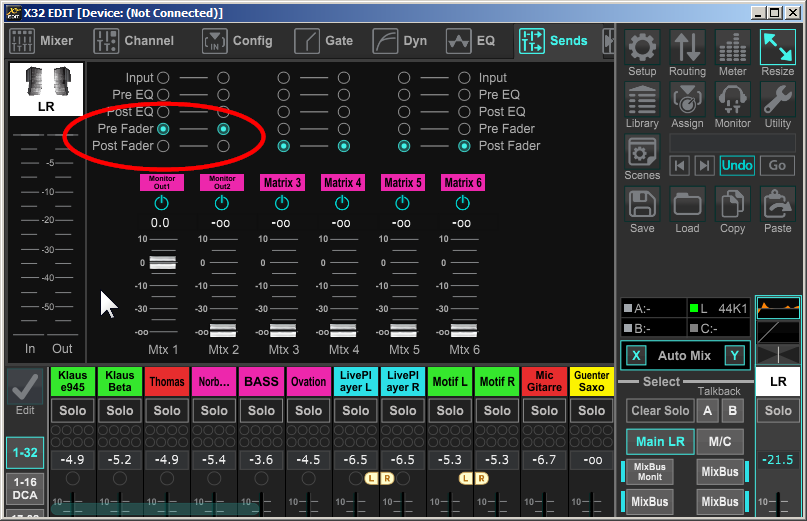This screenshot has width=807, height=521.
Task: Switch to the Mixer tab
Action: pos(42,41)
